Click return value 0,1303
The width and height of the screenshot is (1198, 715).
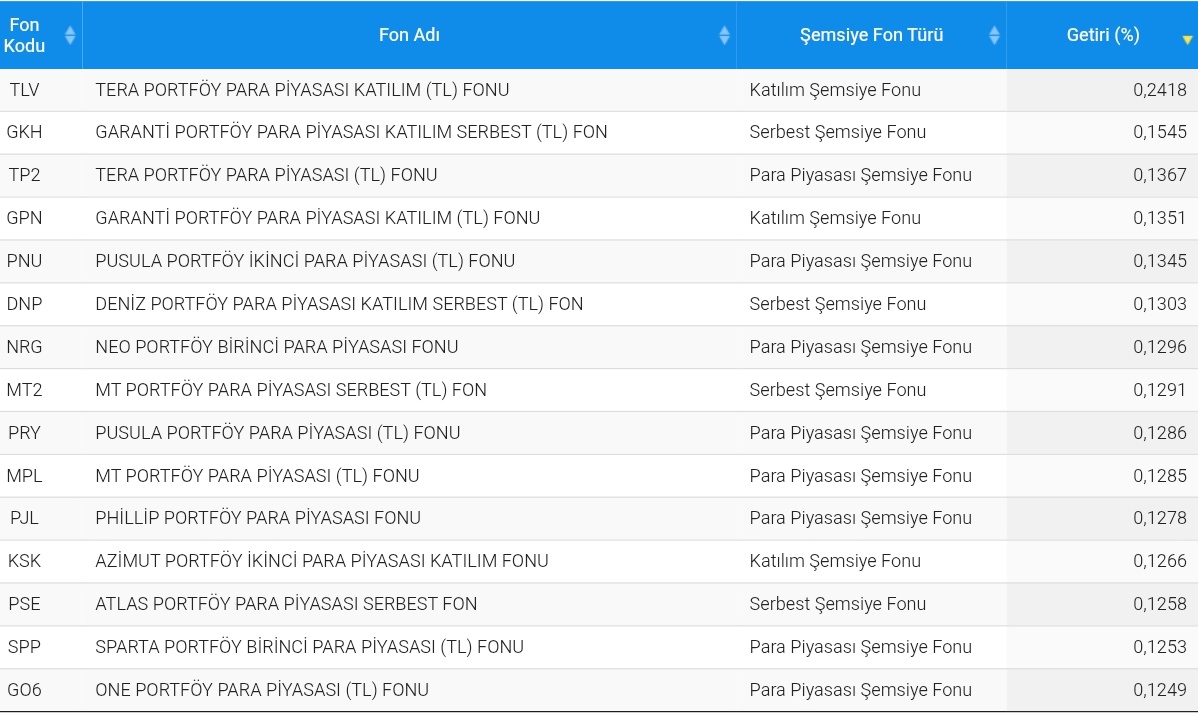click(x=1160, y=304)
